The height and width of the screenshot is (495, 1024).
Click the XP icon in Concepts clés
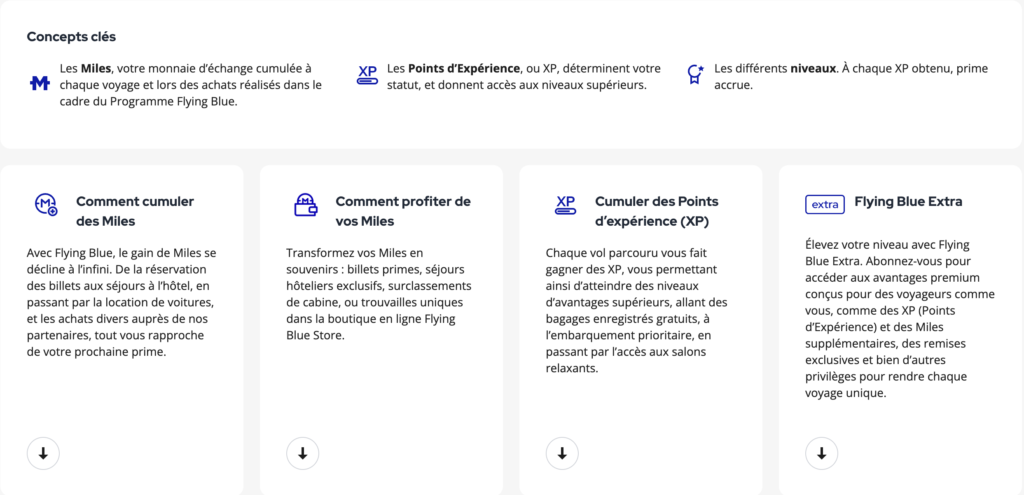(367, 76)
